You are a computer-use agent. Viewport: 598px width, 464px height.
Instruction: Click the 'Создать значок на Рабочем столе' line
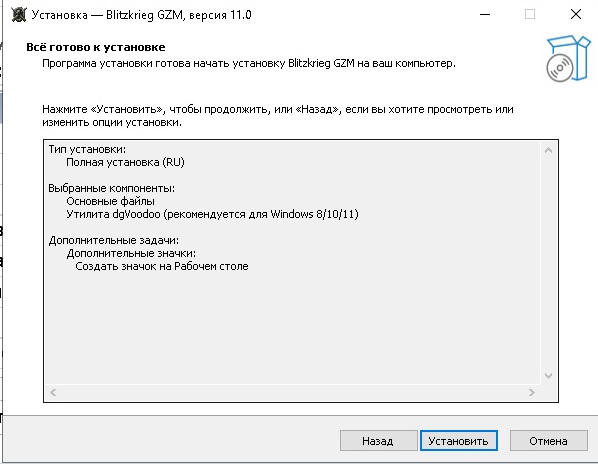(162, 266)
